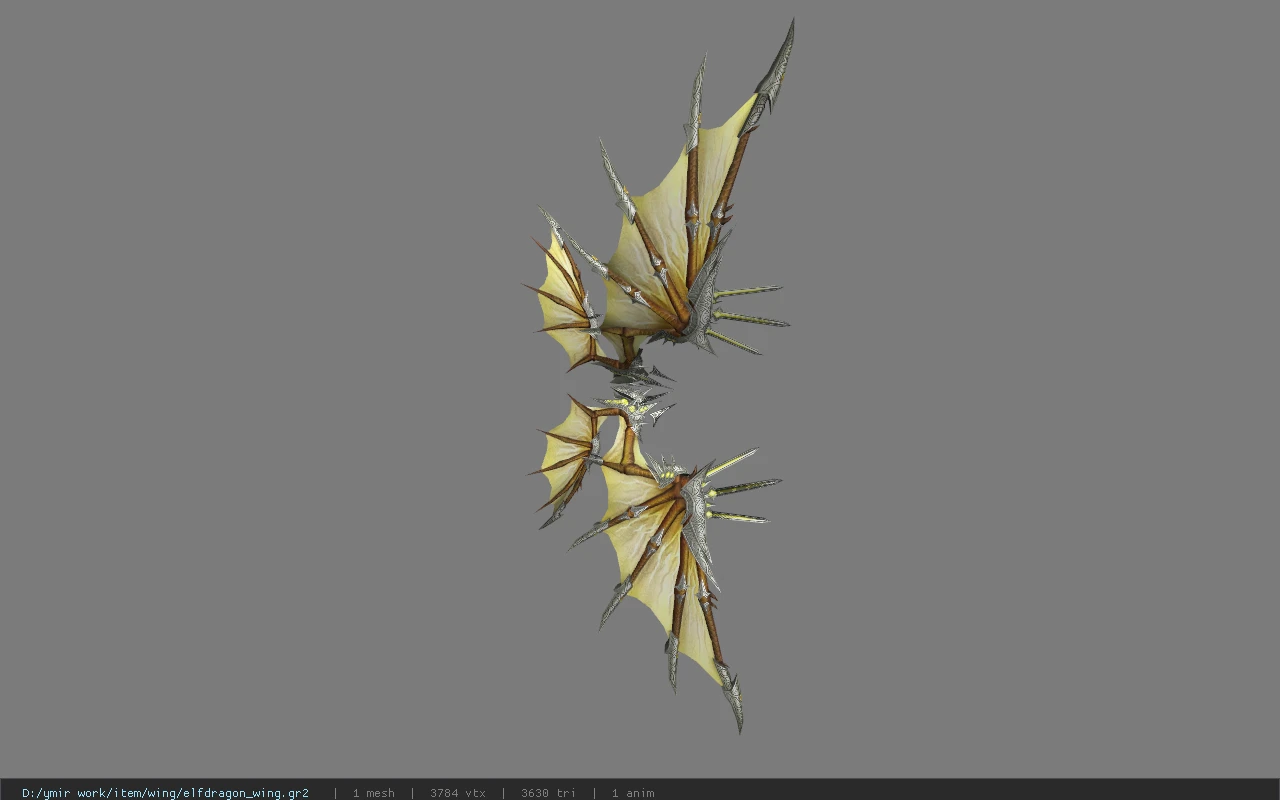This screenshot has width=1280, height=800.
Task: Click the file path elfdragon_wing.gr2 in status bar
Action: pyautogui.click(x=165, y=793)
